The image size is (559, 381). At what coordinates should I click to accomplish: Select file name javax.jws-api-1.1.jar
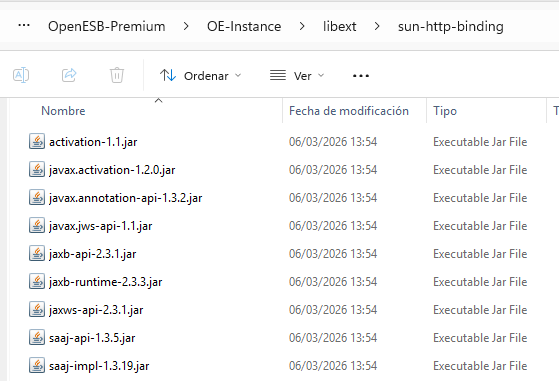point(101,226)
